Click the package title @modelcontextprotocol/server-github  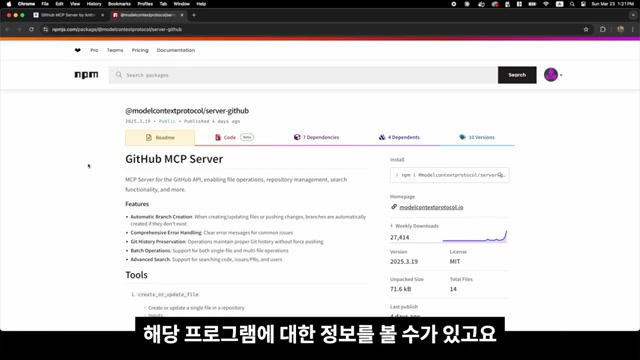tap(187, 111)
